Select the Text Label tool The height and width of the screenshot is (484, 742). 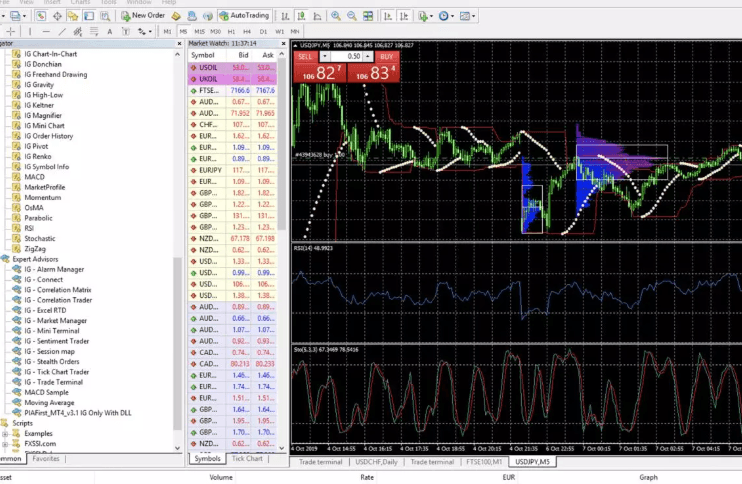126,32
